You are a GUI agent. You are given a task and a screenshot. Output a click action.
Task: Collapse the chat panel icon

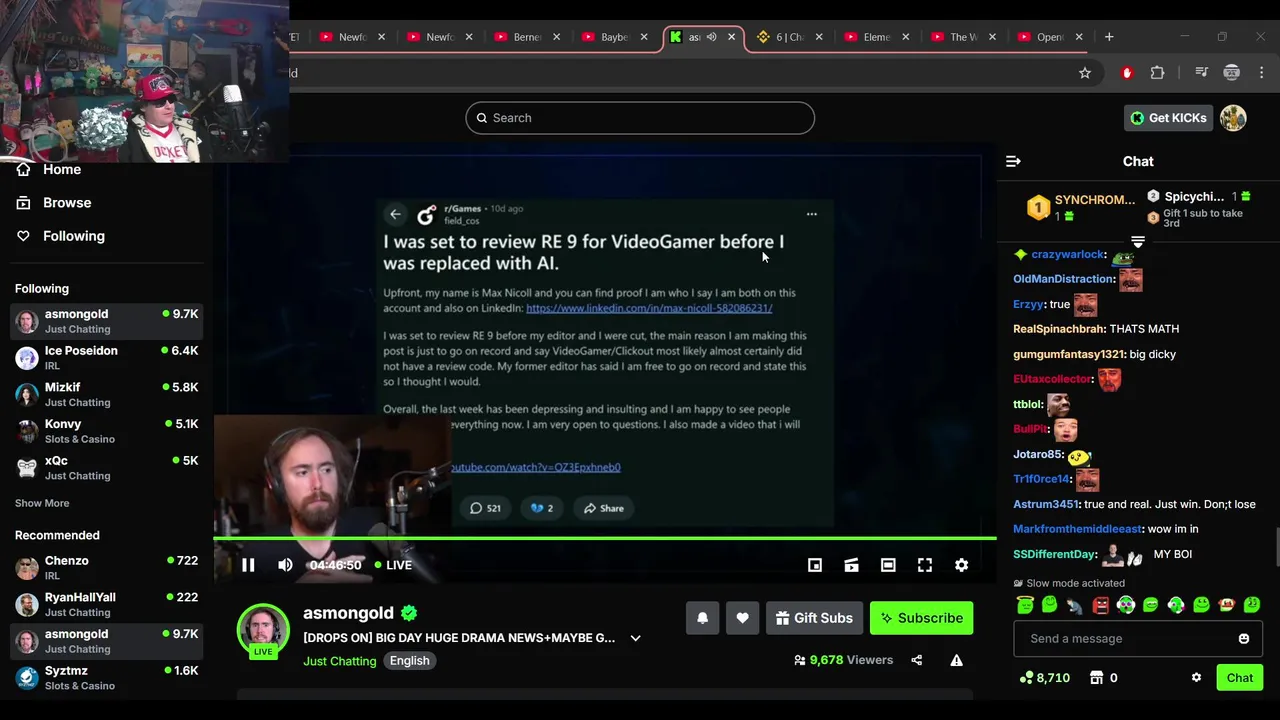pyautogui.click(x=1013, y=161)
